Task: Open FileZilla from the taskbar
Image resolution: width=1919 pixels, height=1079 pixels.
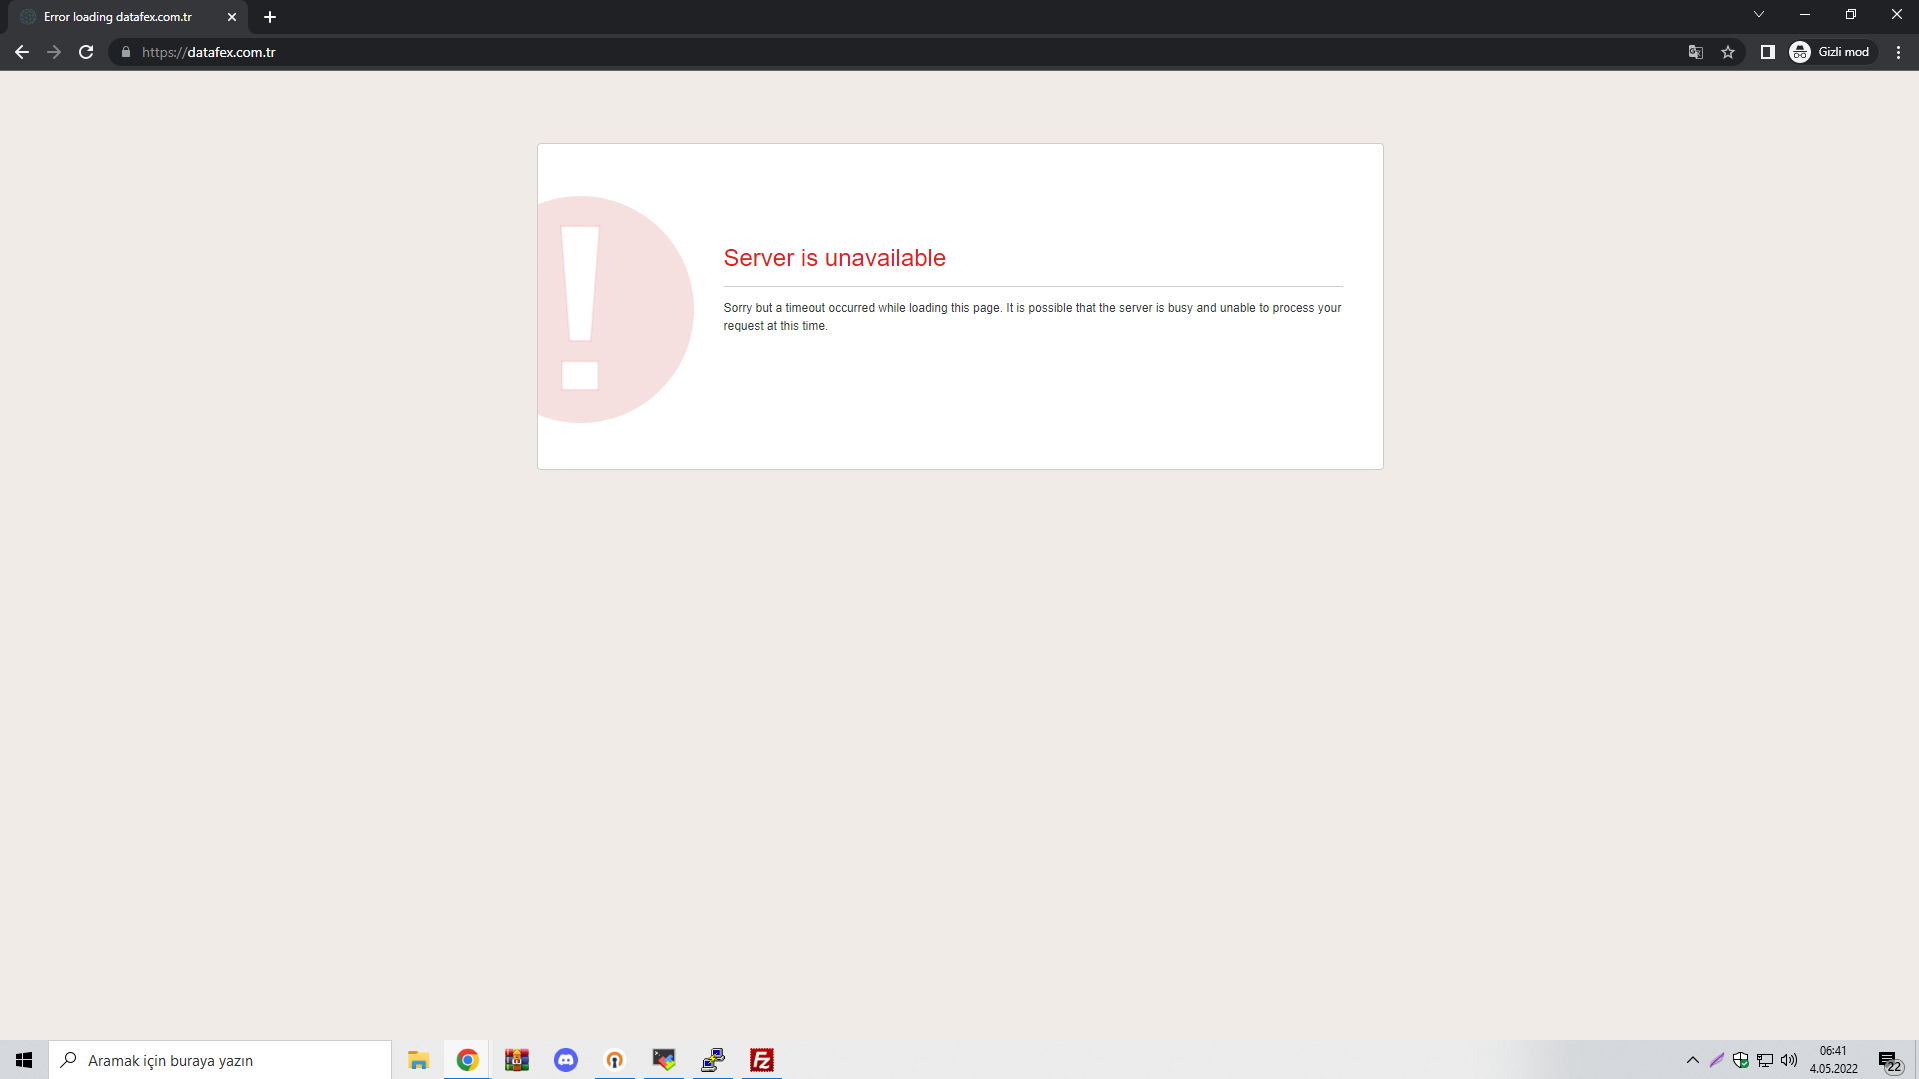Action: [762, 1060]
